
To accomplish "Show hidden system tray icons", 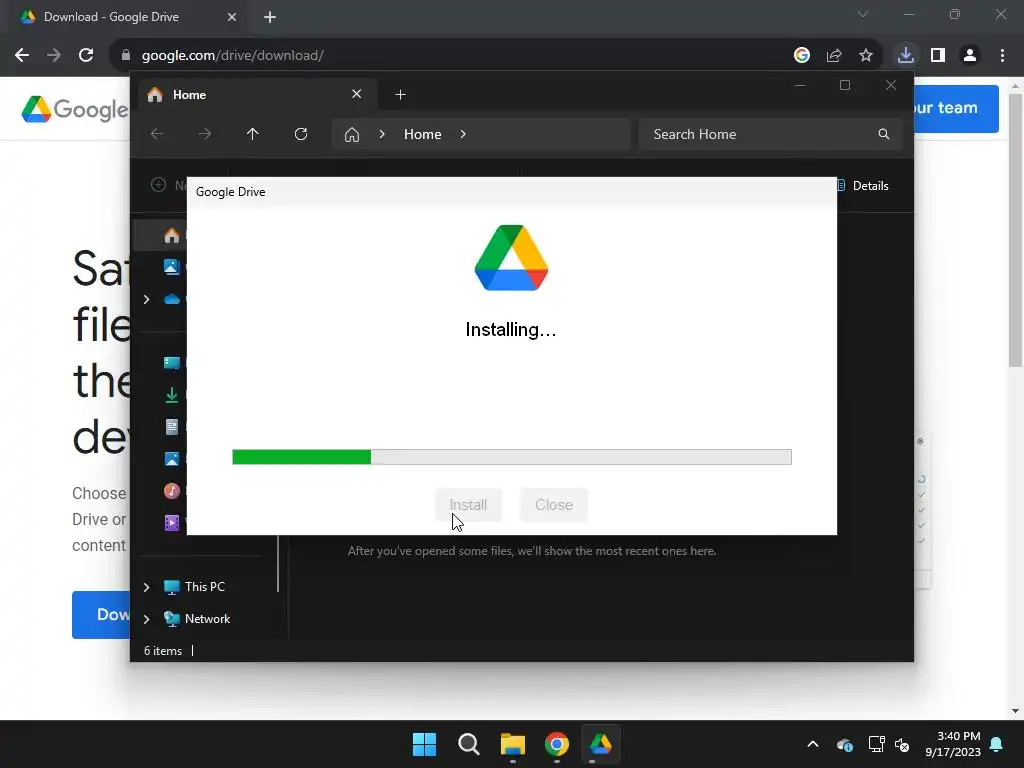I will (812, 744).
